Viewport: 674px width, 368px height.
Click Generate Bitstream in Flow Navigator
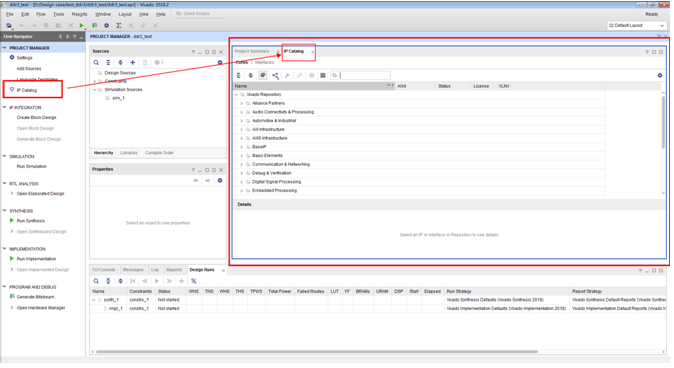pos(36,297)
